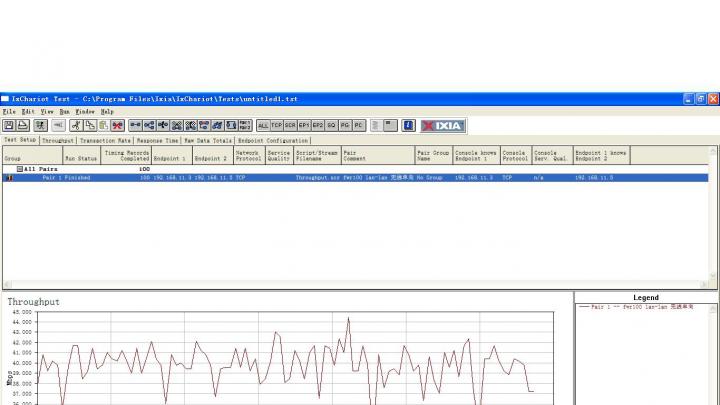Screen dimensions: 720x405
Task: Click the All Pairs group label
Action: pos(40,169)
